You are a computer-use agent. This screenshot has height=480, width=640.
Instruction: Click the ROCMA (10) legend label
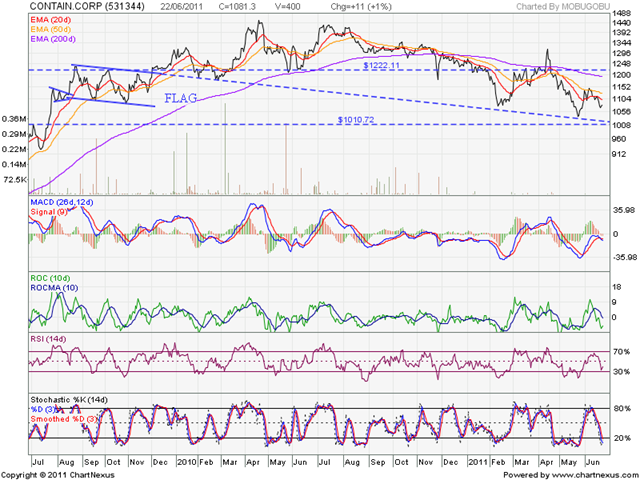point(54,288)
